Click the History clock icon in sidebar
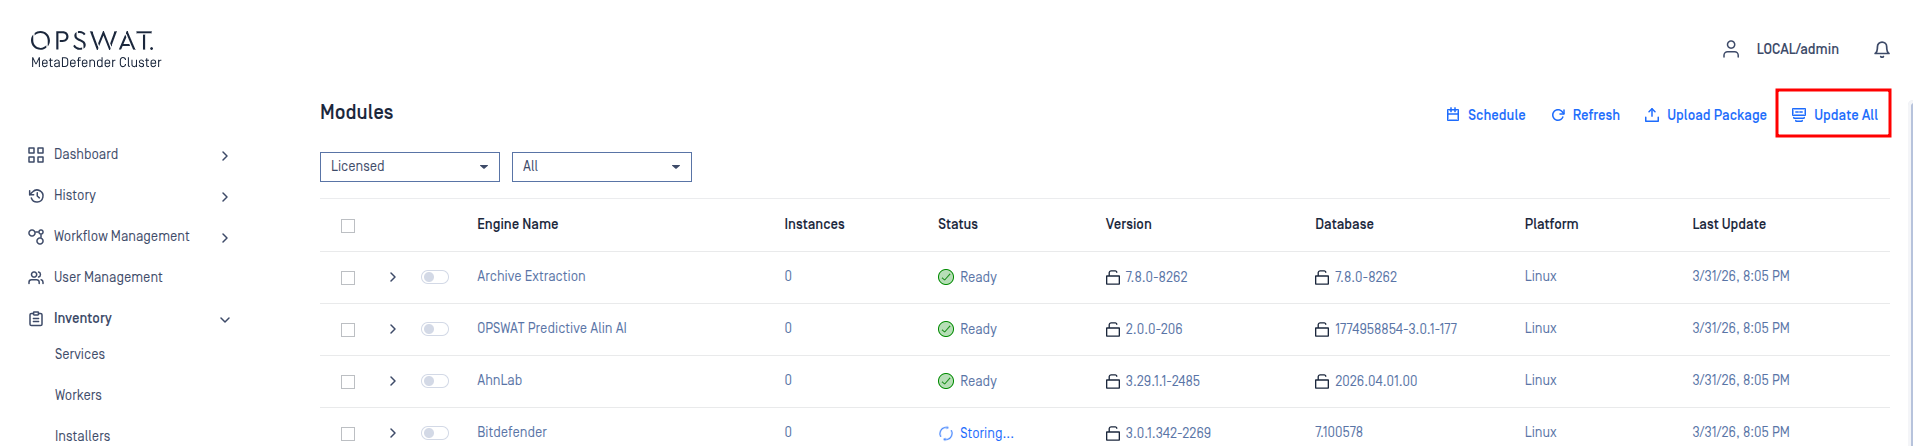The width and height of the screenshot is (1913, 446). (36, 196)
